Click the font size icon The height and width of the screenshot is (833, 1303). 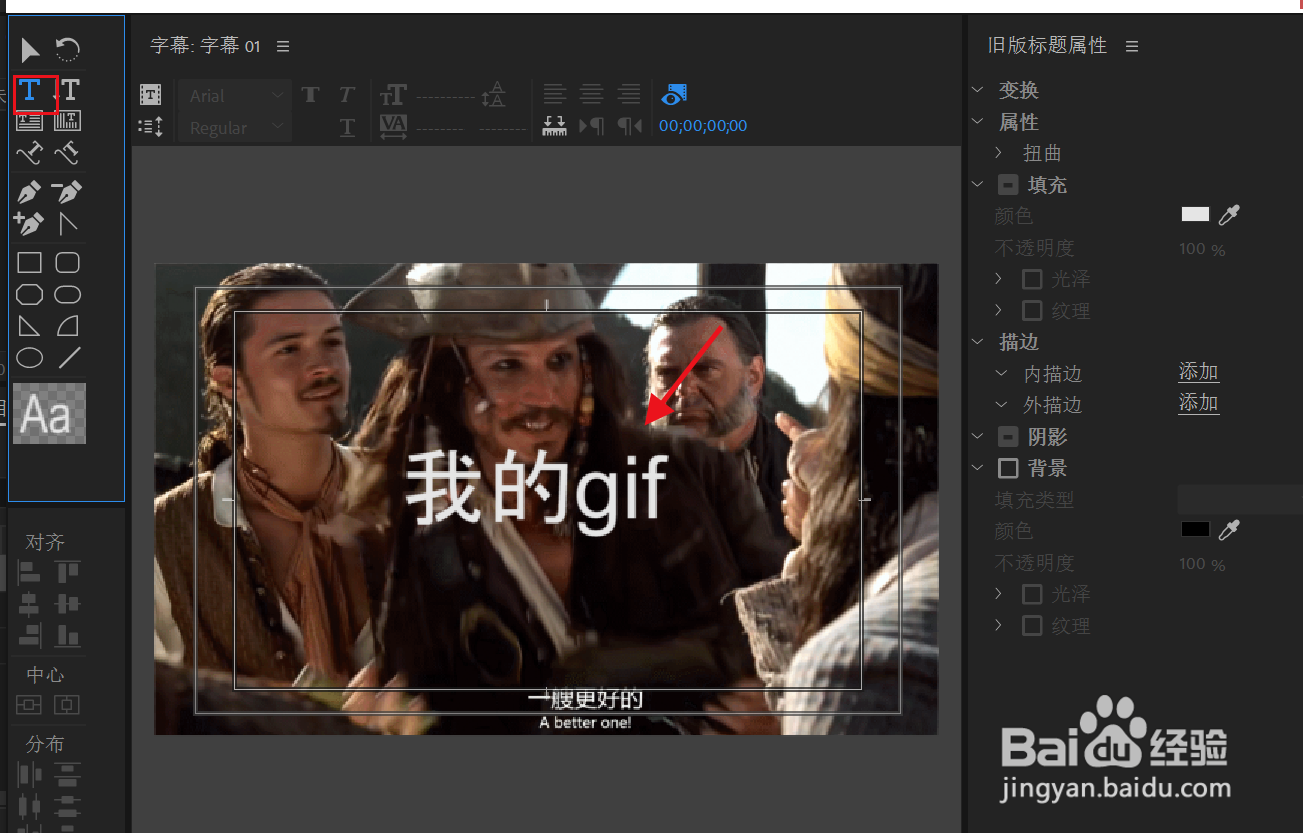pyautogui.click(x=393, y=95)
